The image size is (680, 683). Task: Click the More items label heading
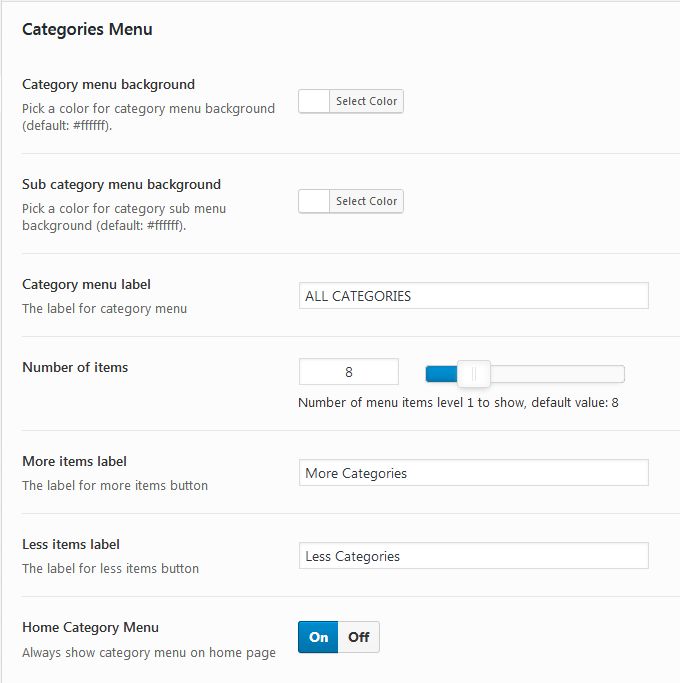(x=74, y=462)
